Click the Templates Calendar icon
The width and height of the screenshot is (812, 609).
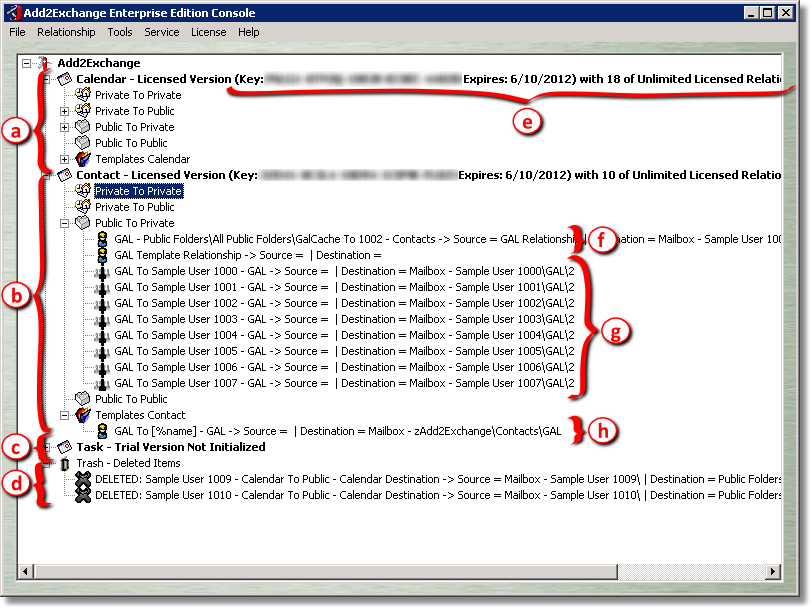83,159
